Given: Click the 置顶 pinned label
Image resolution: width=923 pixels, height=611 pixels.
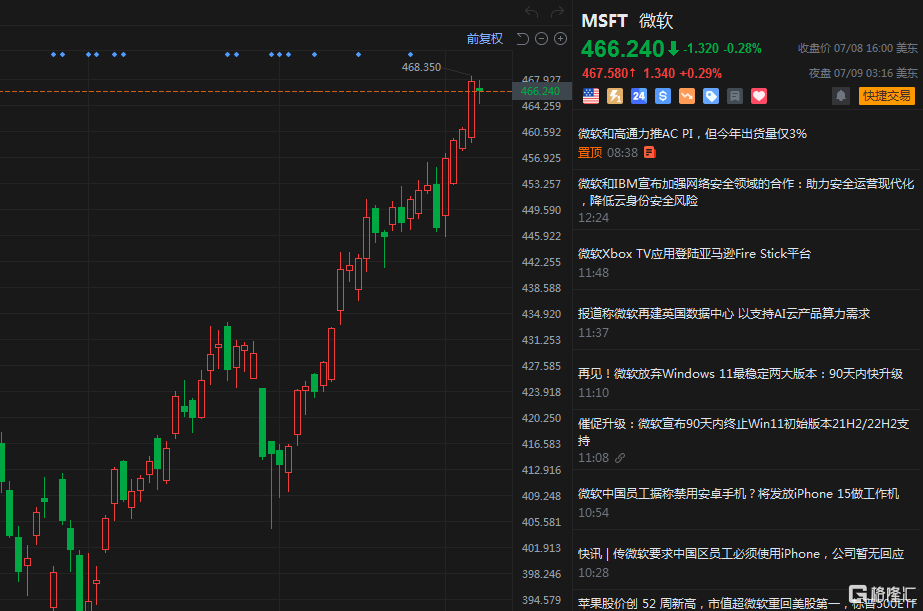Looking at the screenshot, I should [x=590, y=152].
